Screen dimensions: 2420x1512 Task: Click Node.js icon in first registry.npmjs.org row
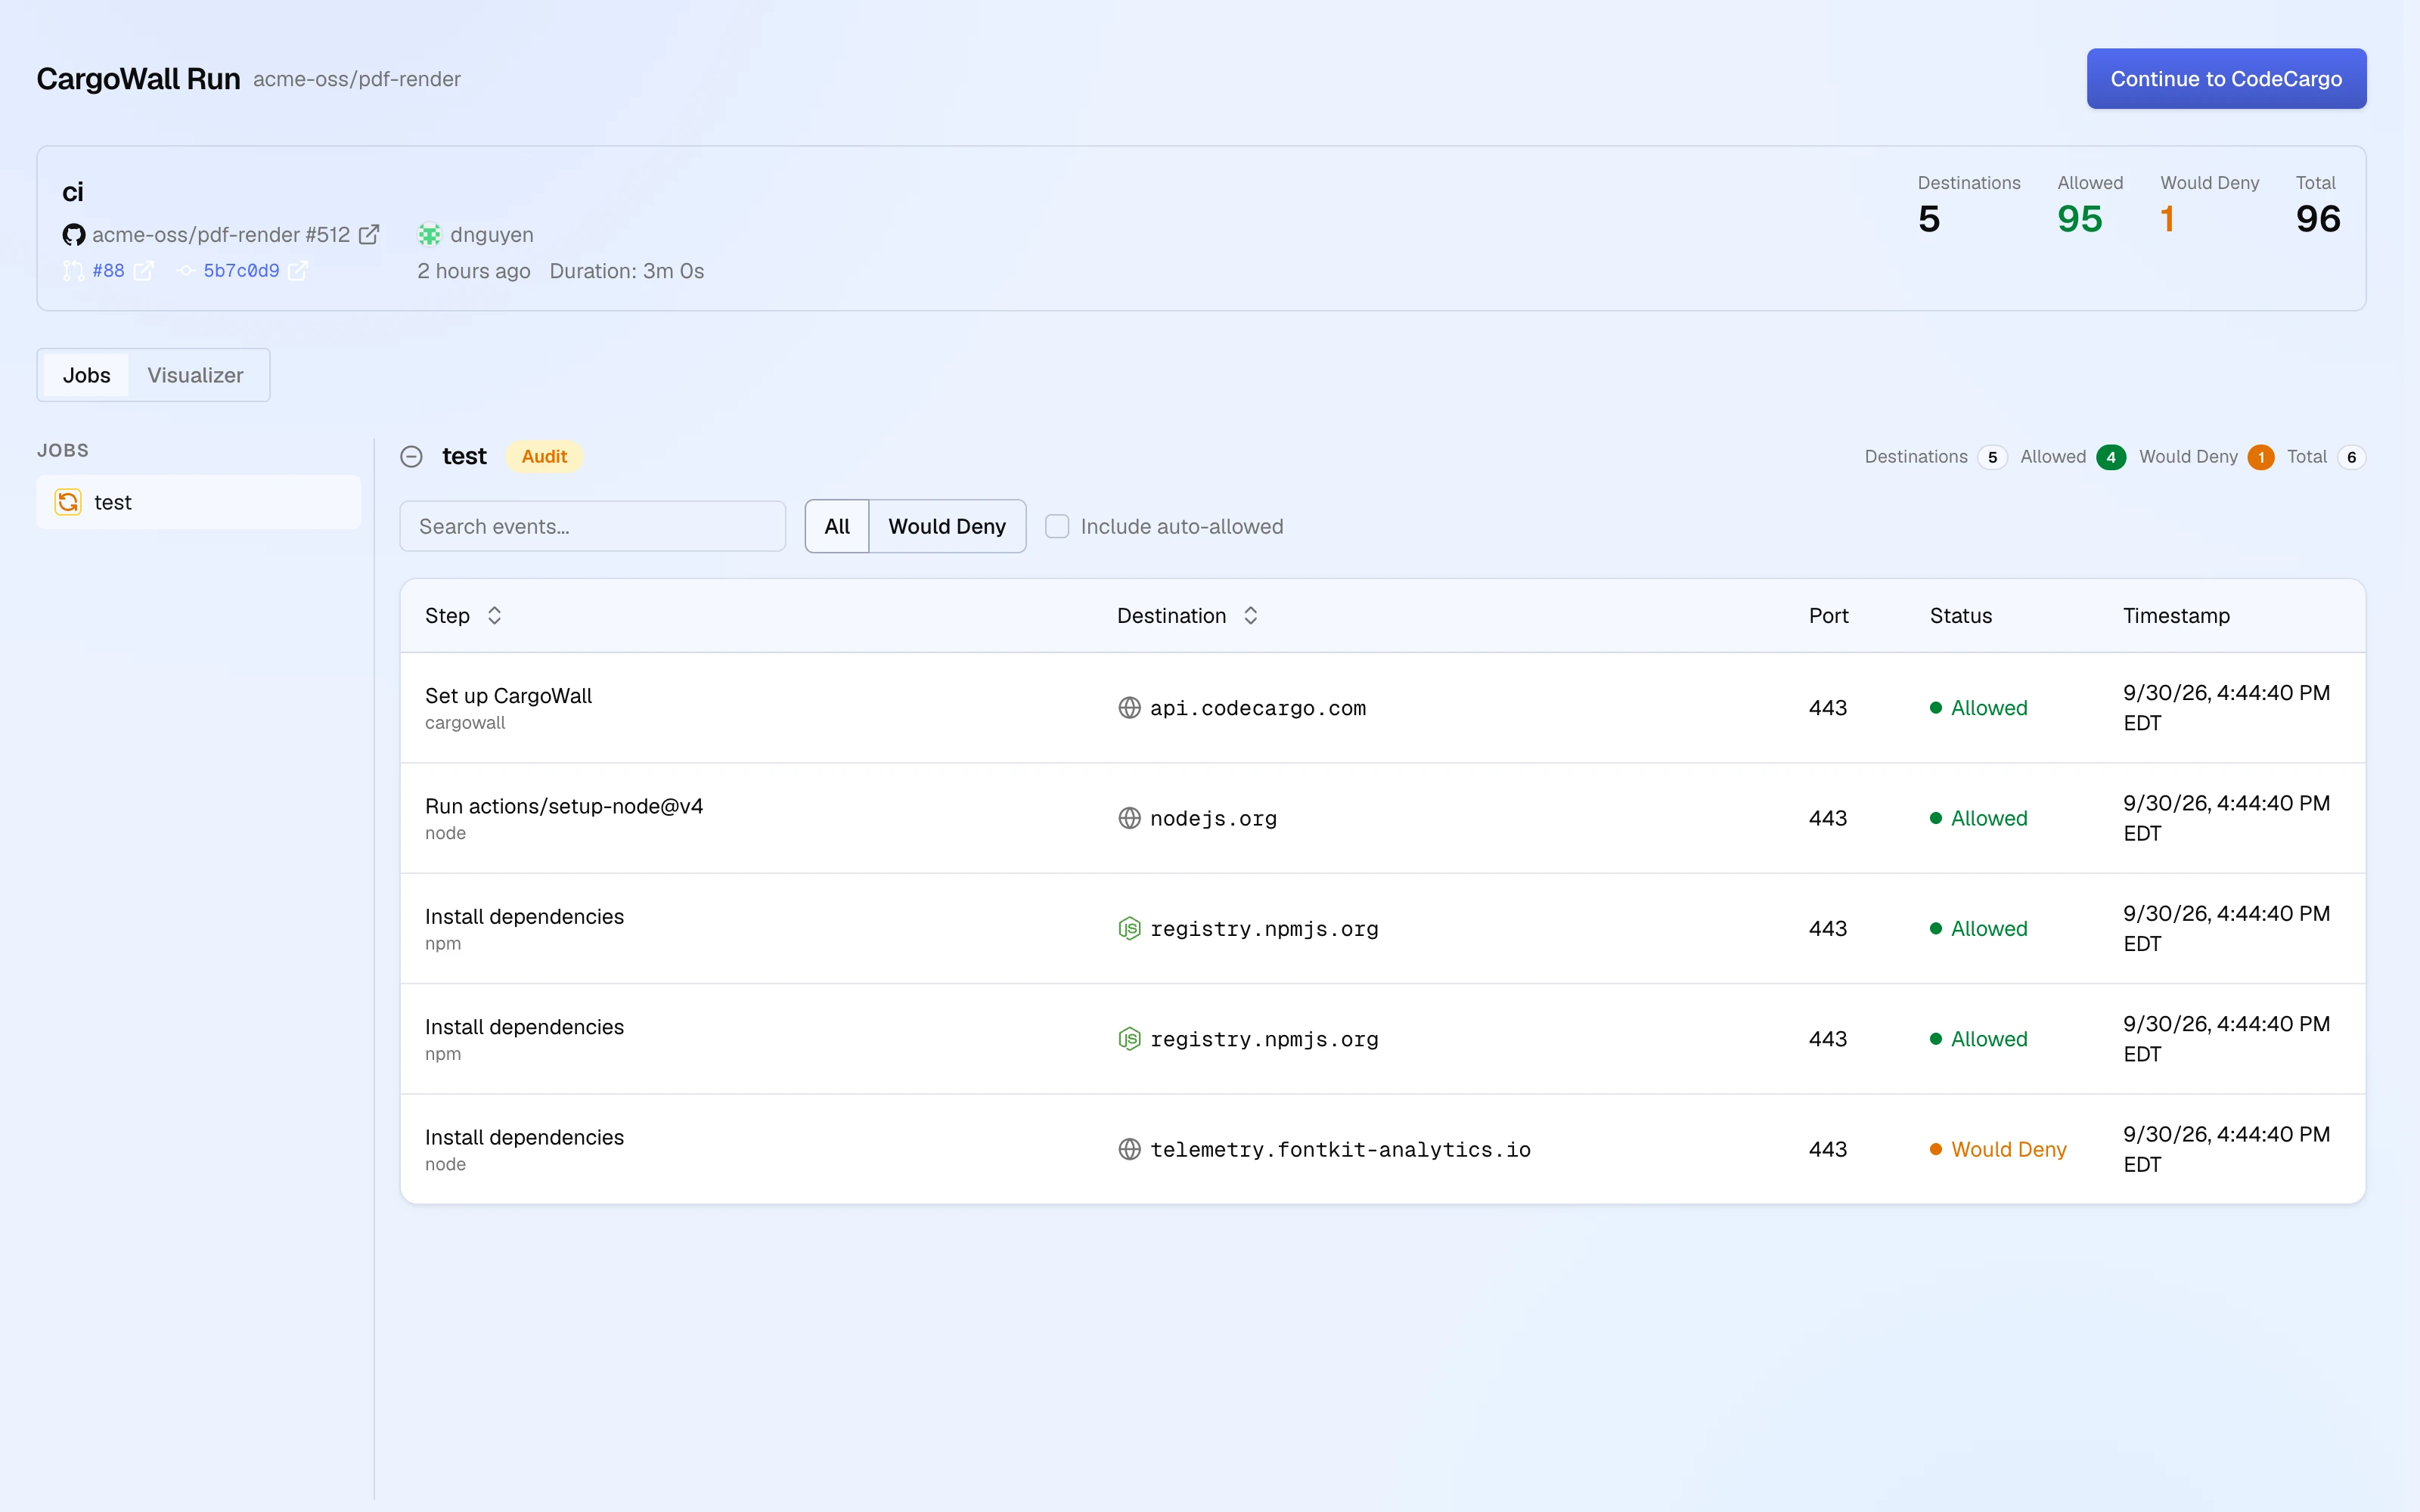tap(1129, 929)
